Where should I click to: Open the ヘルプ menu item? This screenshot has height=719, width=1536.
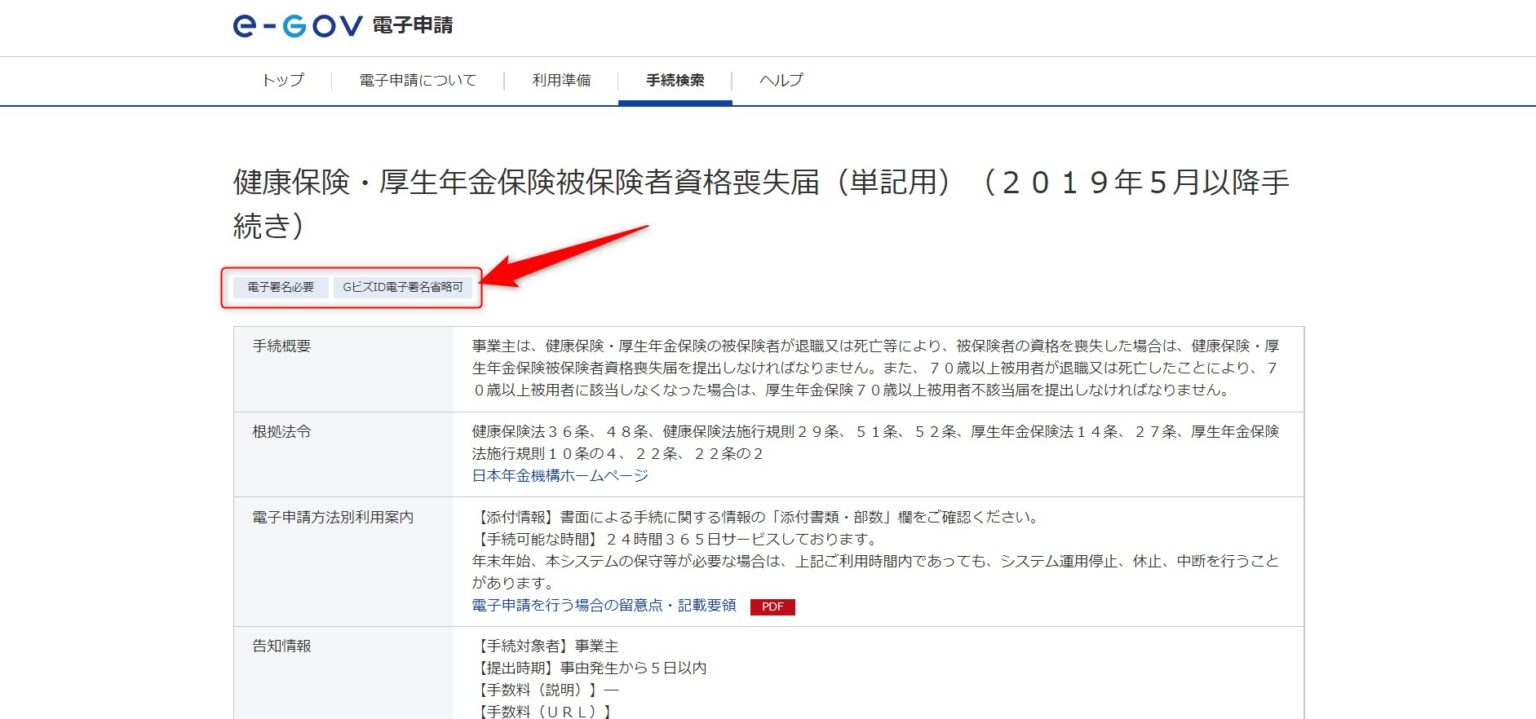coord(780,80)
